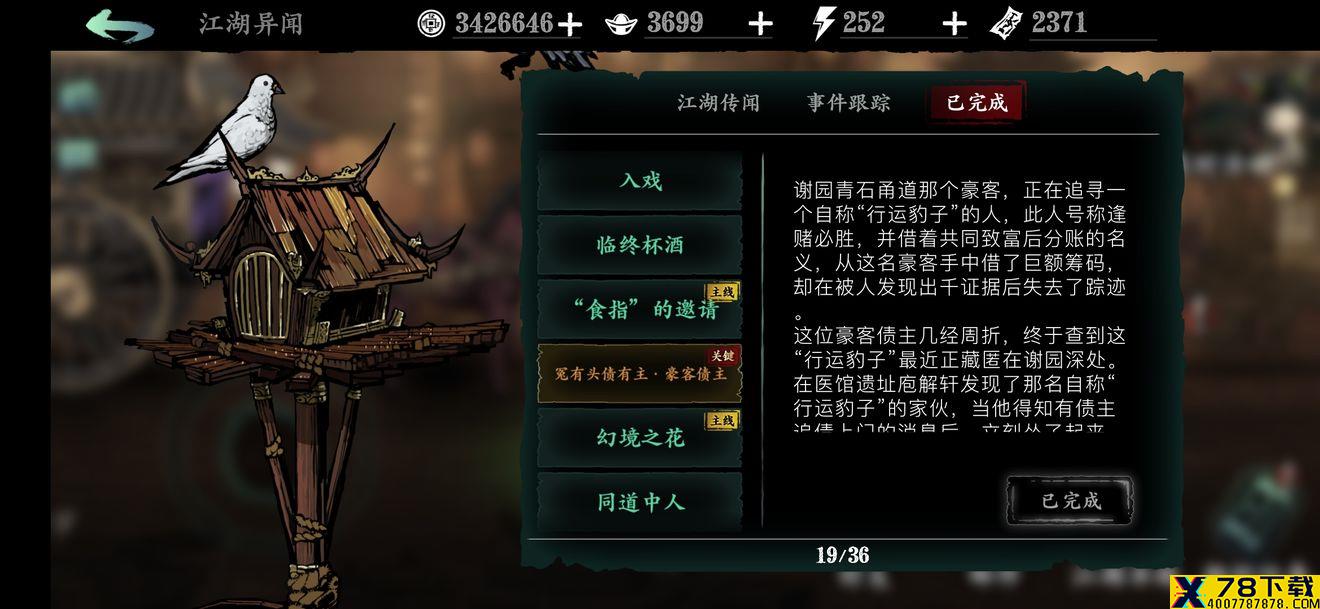Open the 同道中人 quest entry
This screenshot has width=1320, height=609.
(640, 501)
